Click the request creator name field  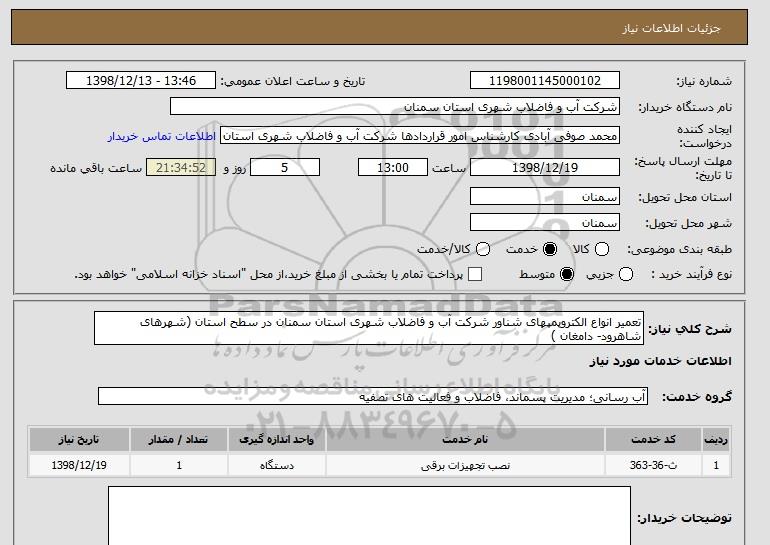[420, 136]
